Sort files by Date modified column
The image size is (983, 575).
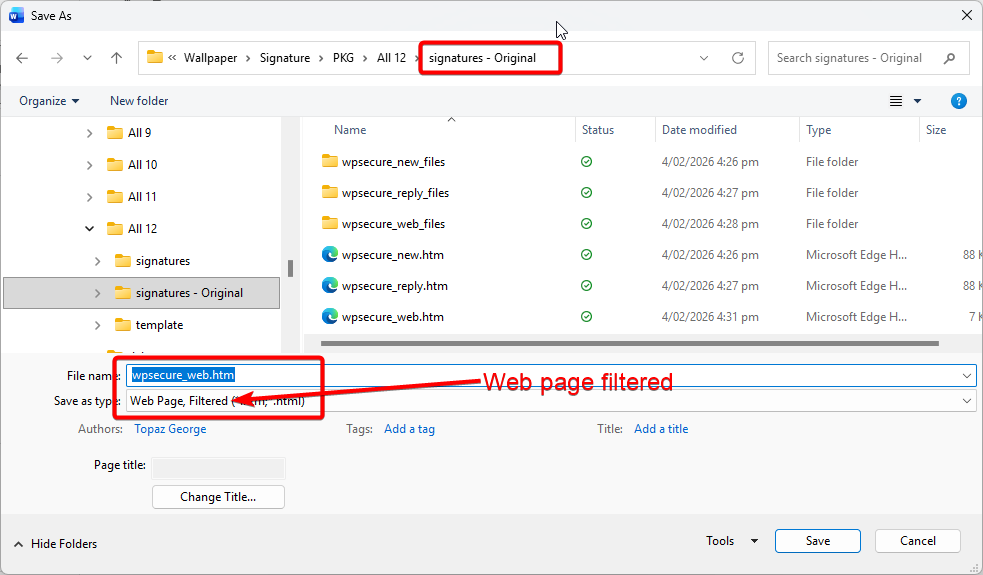pos(699,130)
